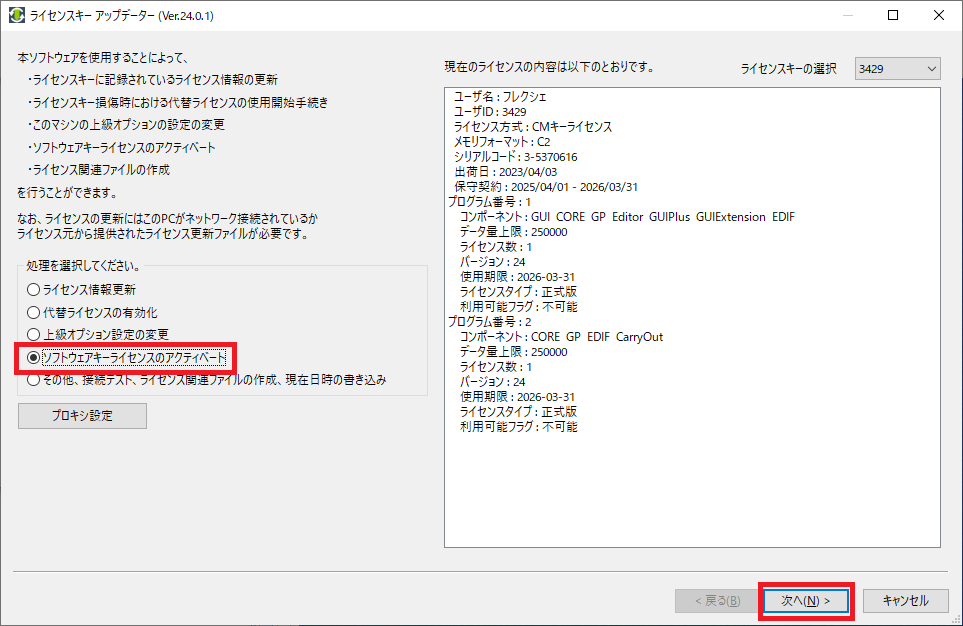Click the プログラム番号 : 2 entry

click(x=489, y=322)
